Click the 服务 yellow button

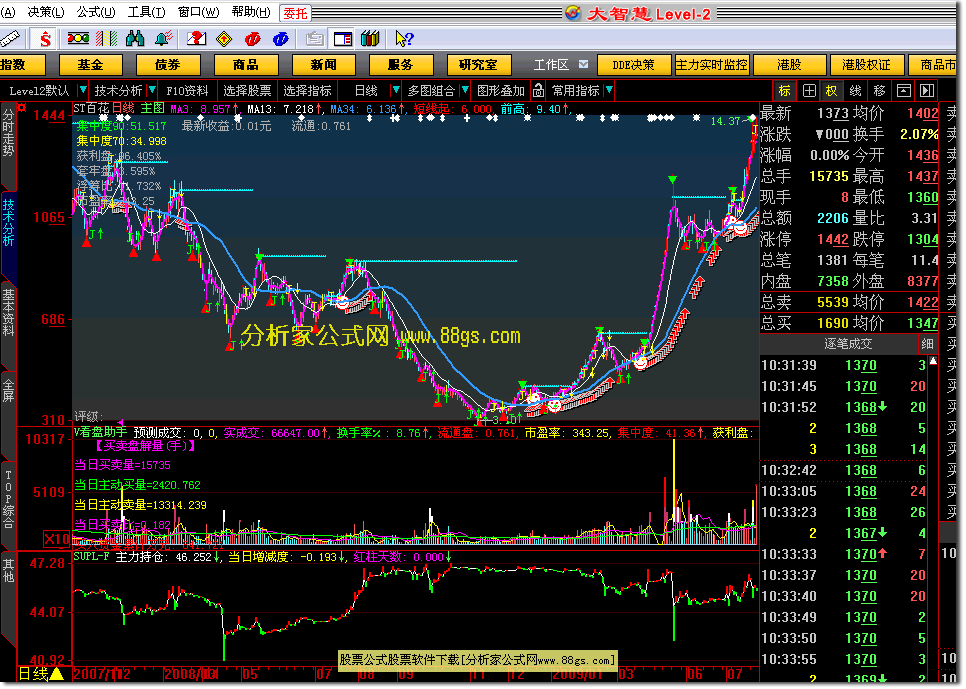(401, 65)
